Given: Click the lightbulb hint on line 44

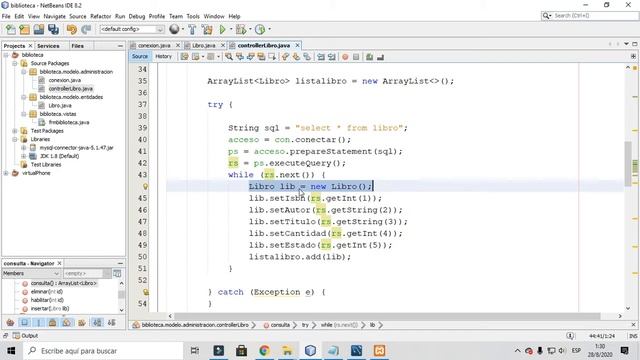Looking at the screenshot, I should (145, 187).
